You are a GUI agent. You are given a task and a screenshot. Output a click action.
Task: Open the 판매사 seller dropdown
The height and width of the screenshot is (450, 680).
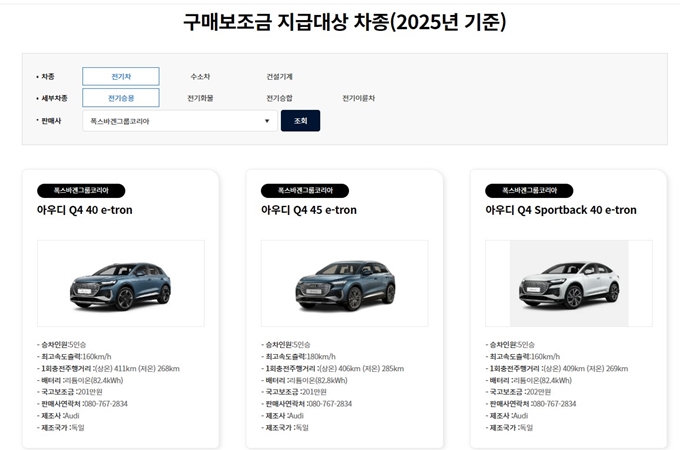coord(180,121)
